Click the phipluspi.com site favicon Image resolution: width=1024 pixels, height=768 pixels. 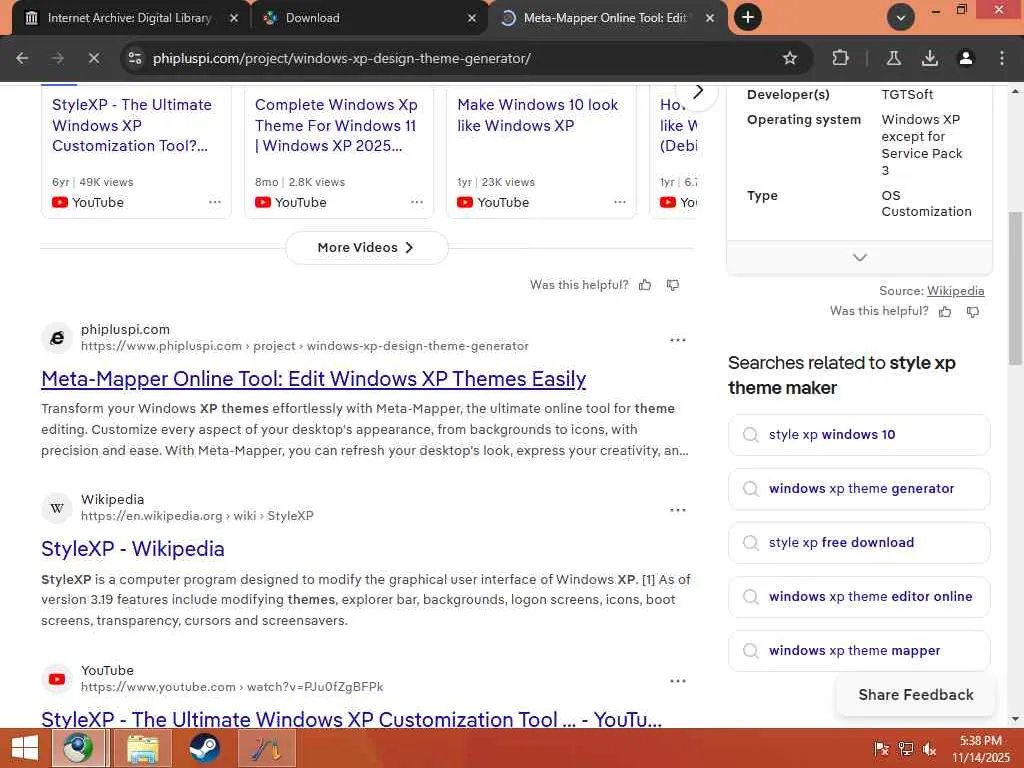click(x=57, y=338)
